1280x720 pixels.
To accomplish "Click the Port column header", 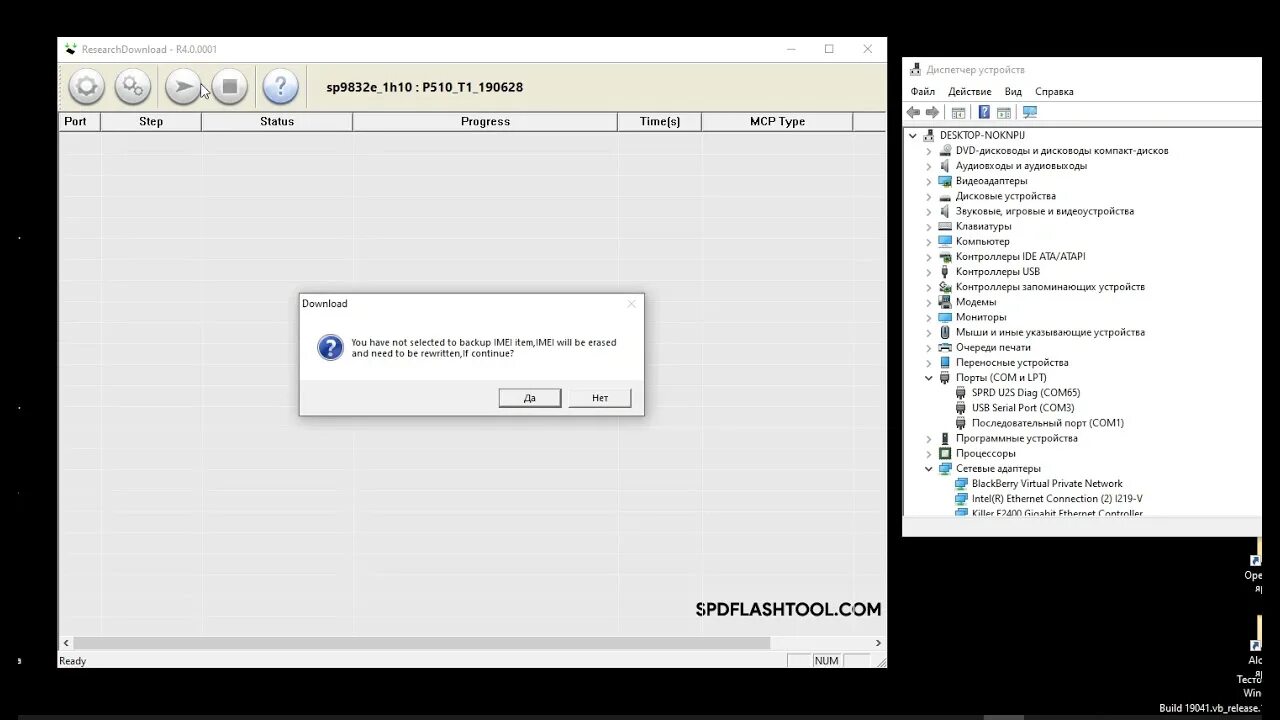I will click(x=79, y=122).
